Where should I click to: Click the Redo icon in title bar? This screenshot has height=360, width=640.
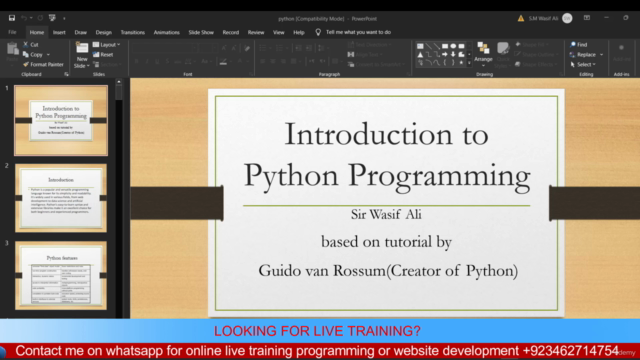point(40,18)
